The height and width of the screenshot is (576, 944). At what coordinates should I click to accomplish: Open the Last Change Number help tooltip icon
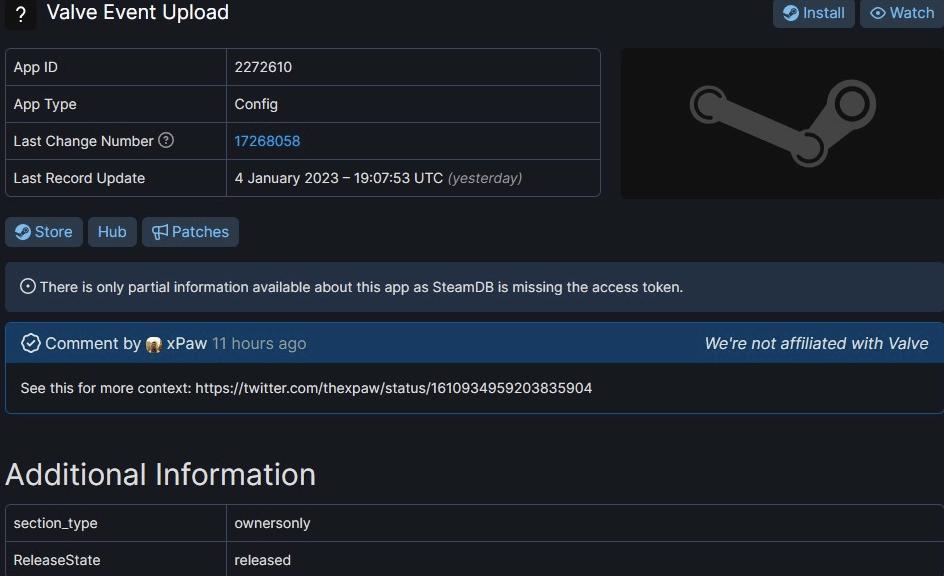(166, 140)
